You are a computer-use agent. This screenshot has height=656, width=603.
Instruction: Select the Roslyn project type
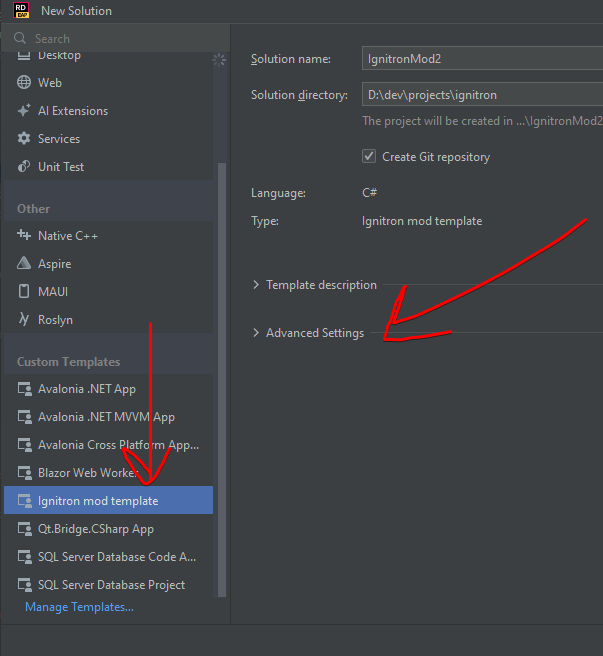click(108, 320)
